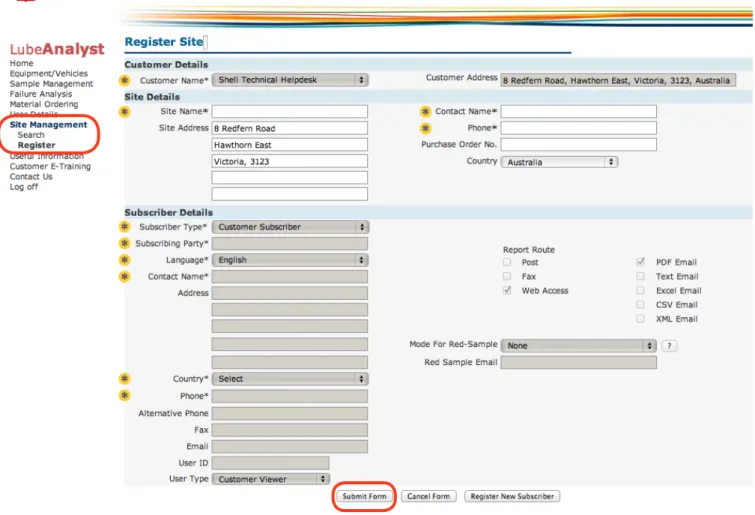Enable the Fax report route checkbox
This screenshot has height=515, width=755.
click(507, 276)
